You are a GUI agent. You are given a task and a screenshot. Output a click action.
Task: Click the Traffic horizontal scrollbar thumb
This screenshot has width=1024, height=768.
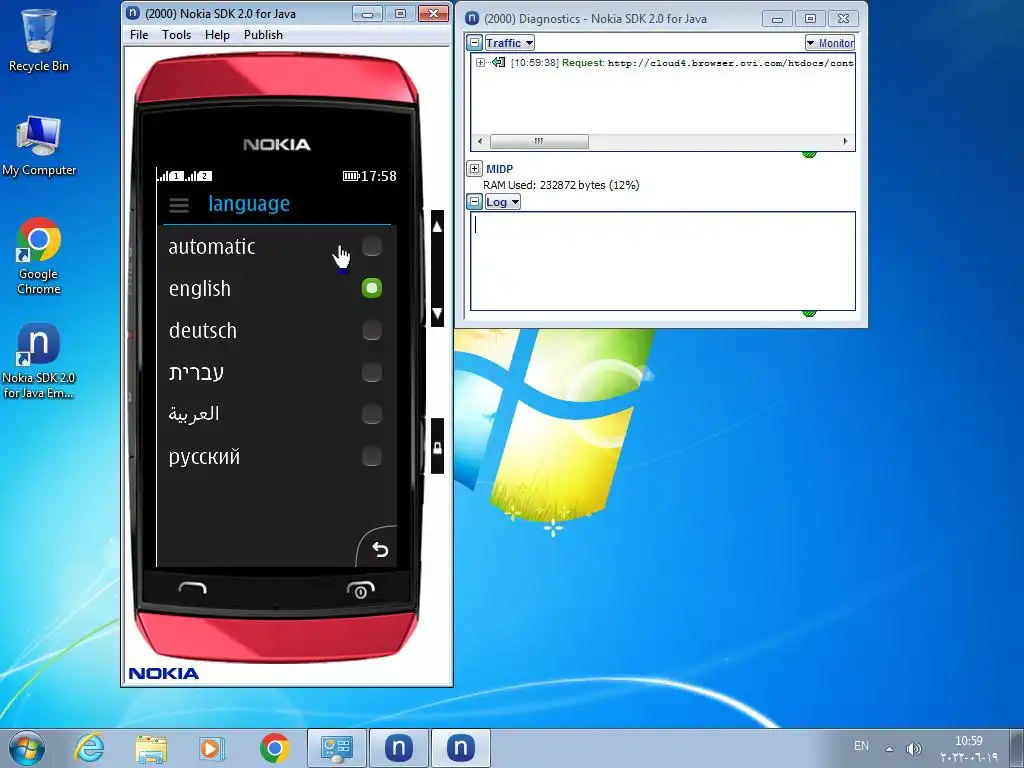pyautogui.click(x=539, y=141)
